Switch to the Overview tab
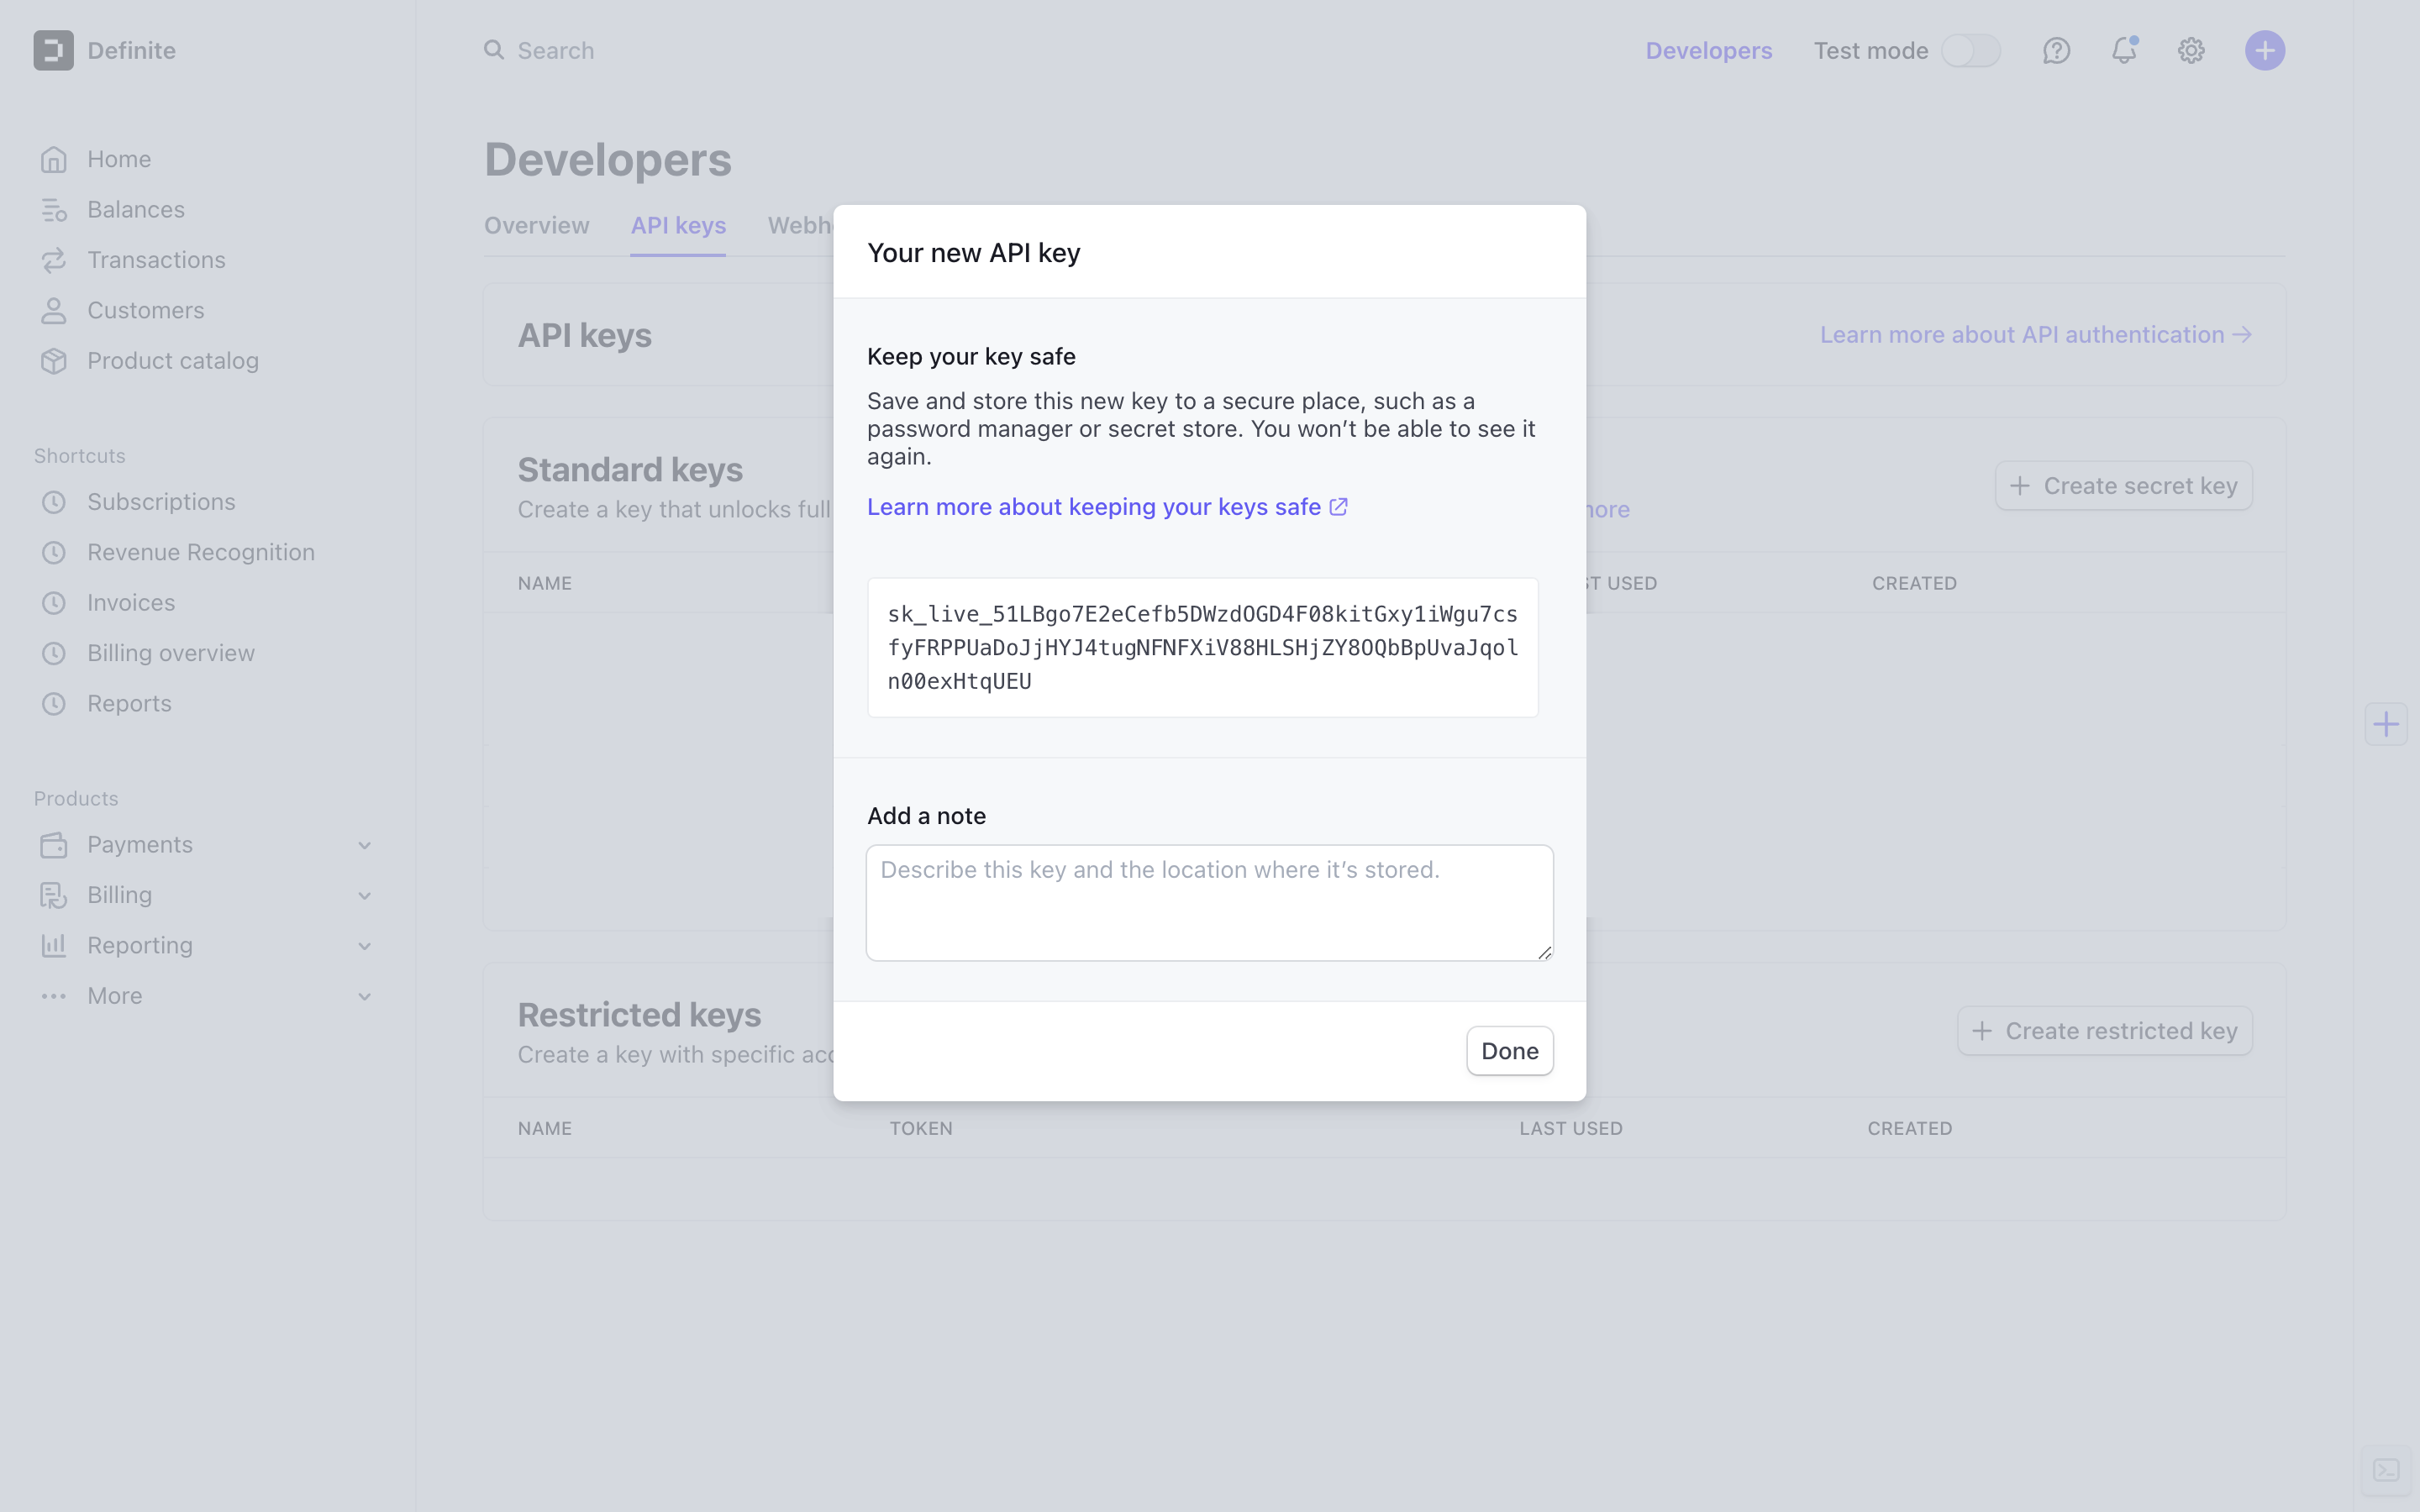Viewport: 2420px width, 1512px height. [537, 226]
